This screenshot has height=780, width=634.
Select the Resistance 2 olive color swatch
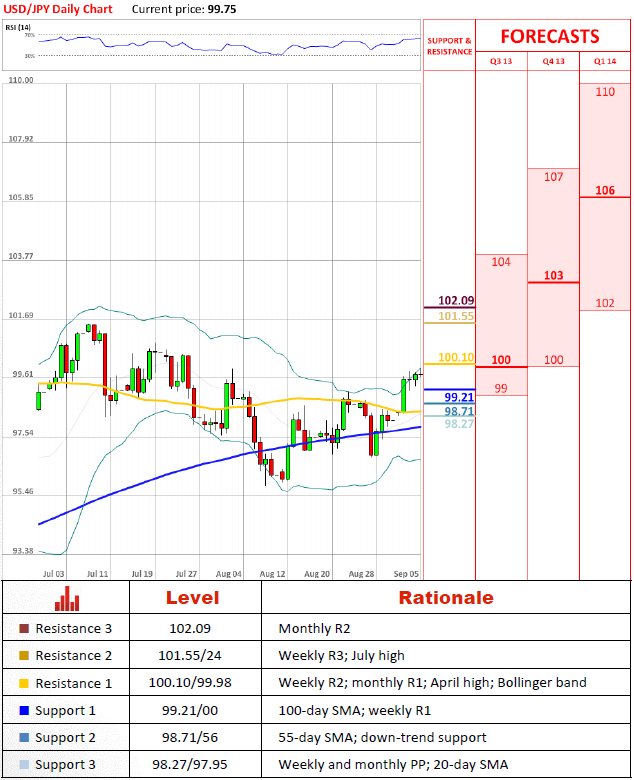pos(24,656)
